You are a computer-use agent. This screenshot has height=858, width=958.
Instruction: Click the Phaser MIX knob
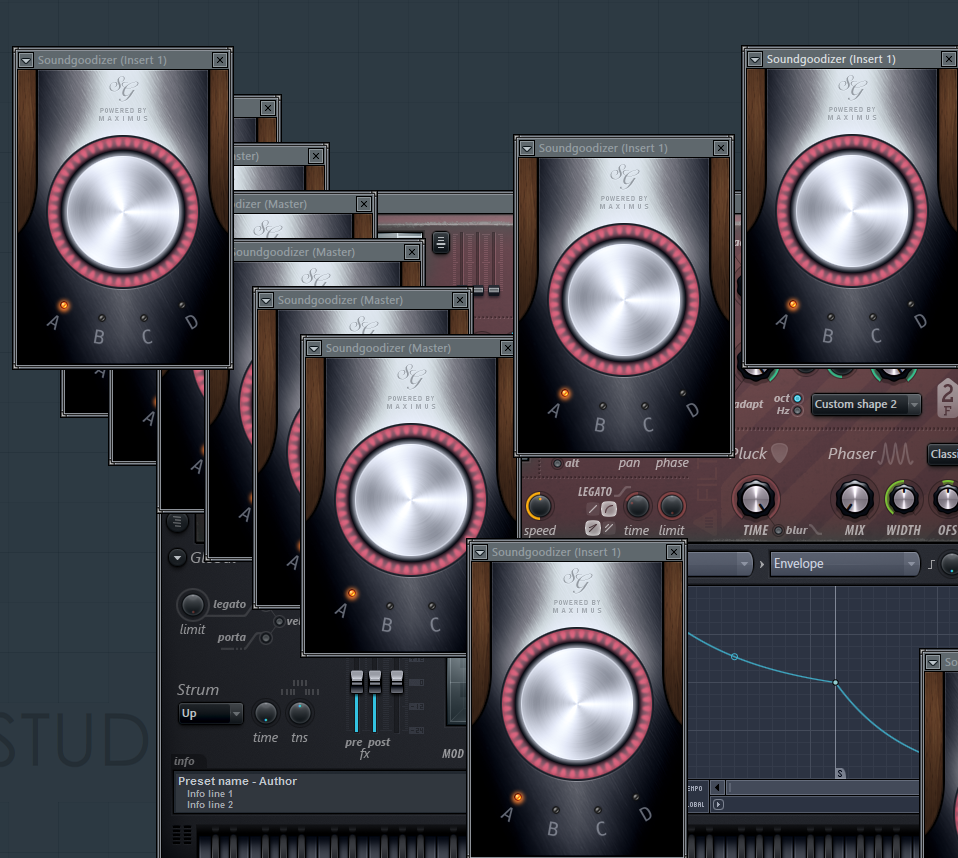(x=854, y=499)
